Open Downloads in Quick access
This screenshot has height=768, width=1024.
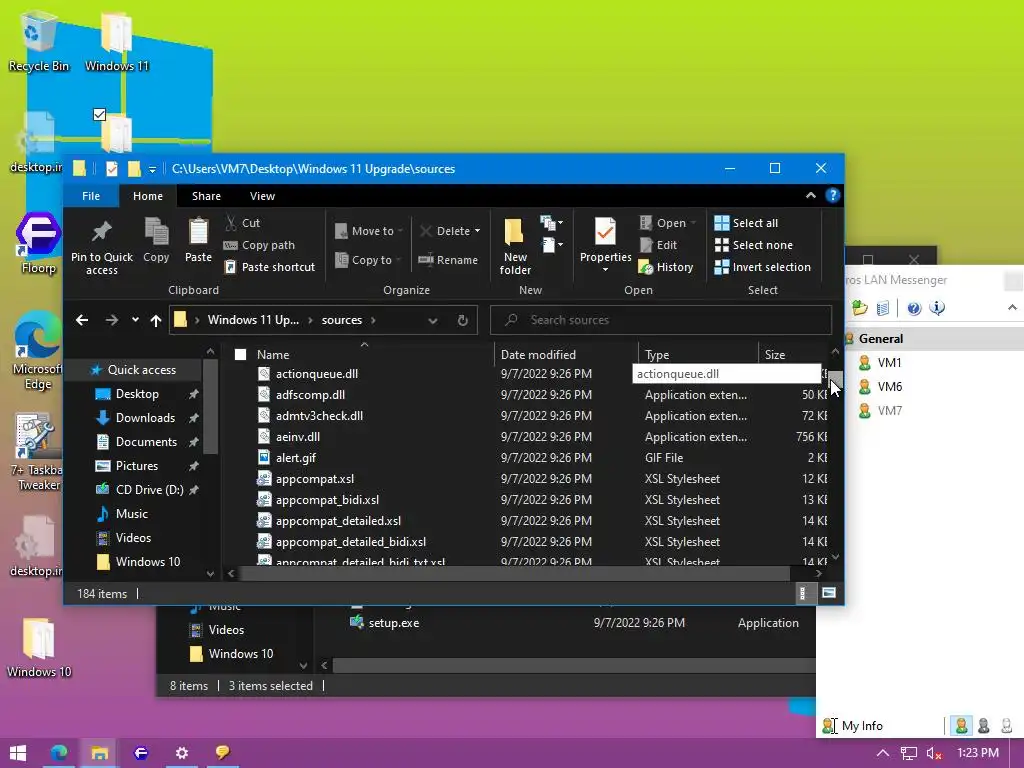145,418
